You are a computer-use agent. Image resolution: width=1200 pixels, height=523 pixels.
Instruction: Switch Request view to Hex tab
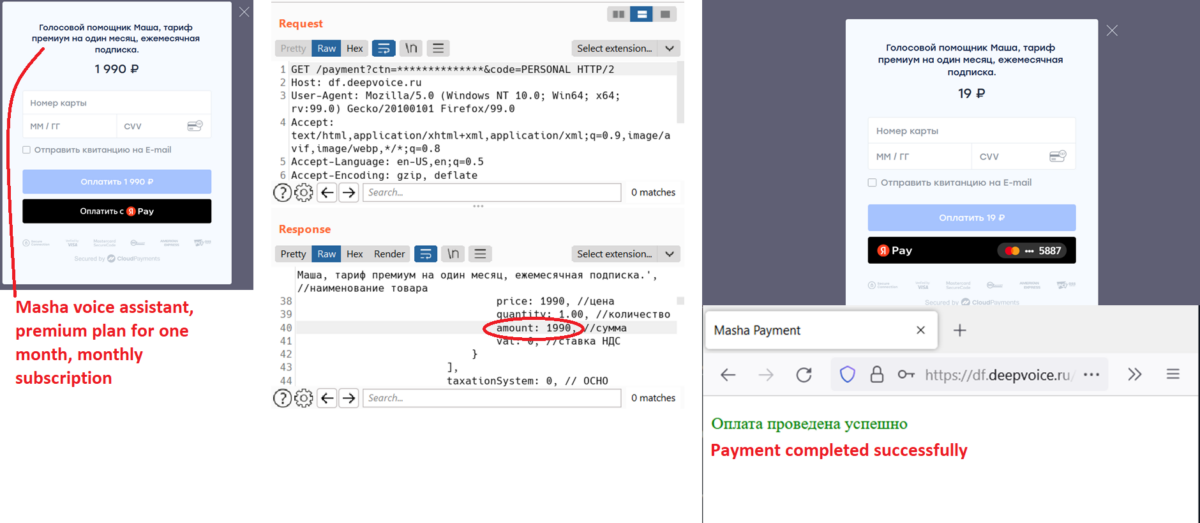coord(355,48)
